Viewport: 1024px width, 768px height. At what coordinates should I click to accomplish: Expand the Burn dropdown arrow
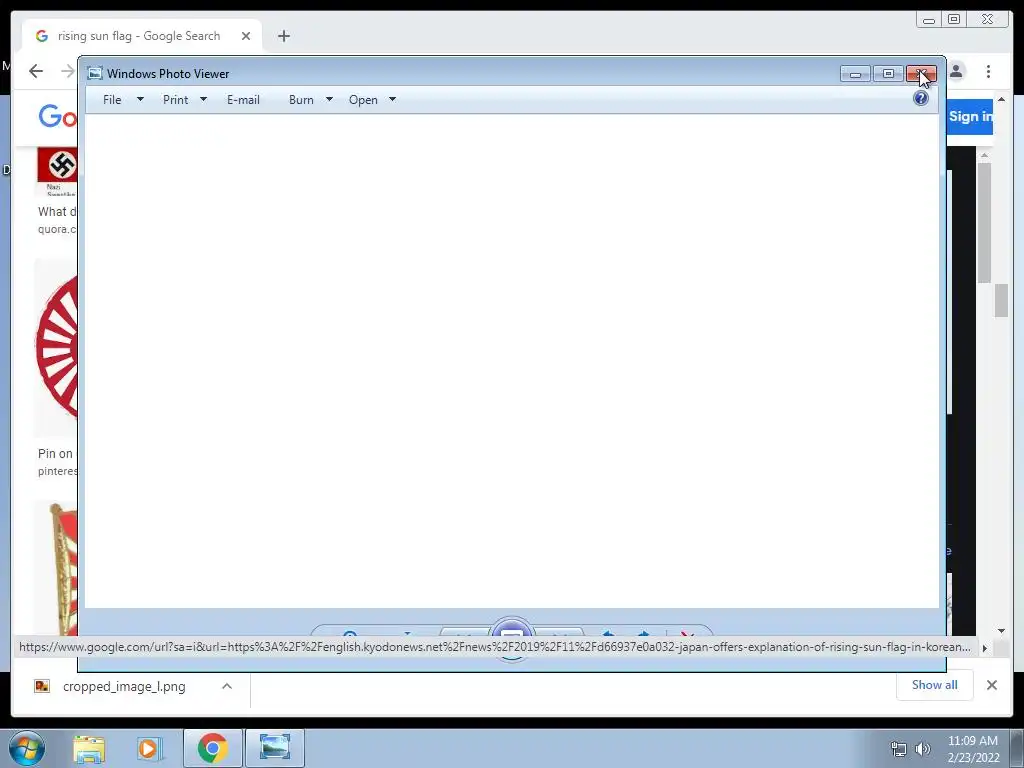pos(329,99)
